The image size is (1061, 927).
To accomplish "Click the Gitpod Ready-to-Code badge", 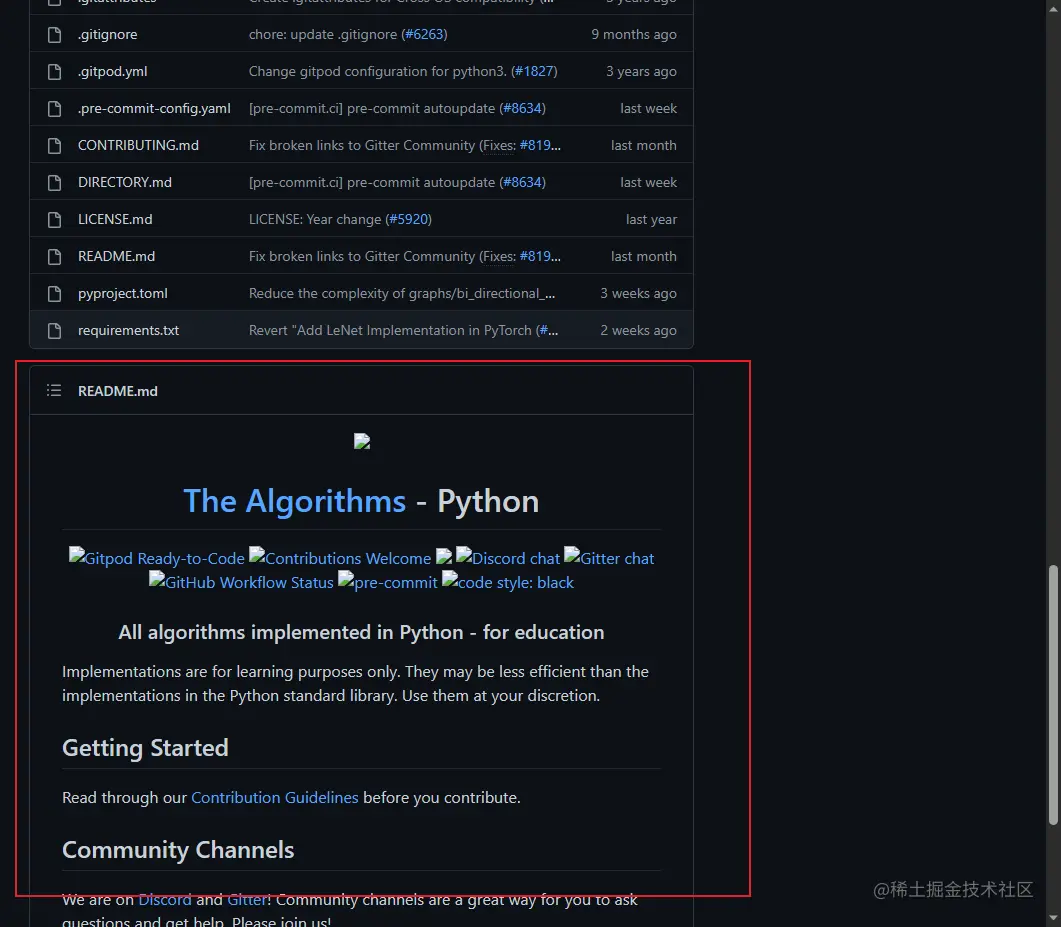I will pyautogui.click(x=157, y=558).
